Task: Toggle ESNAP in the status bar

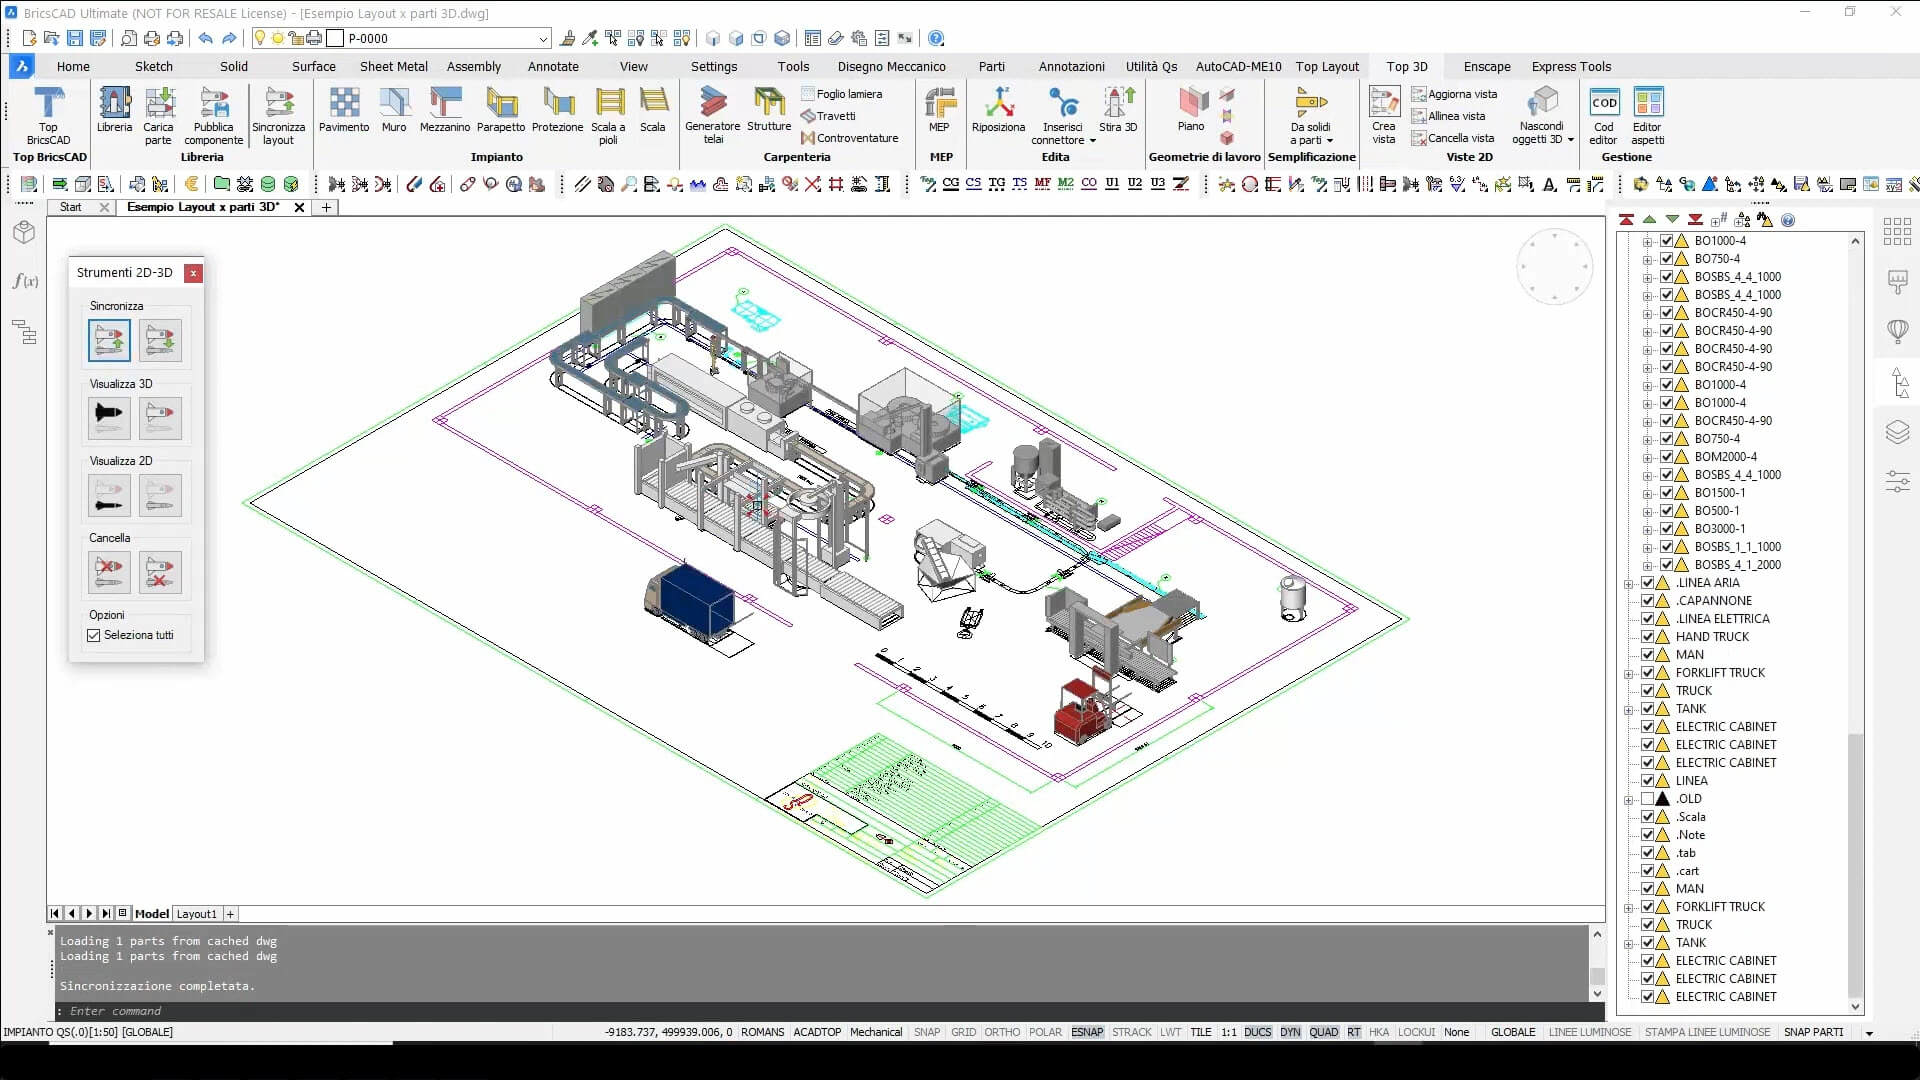Action: [x=1086, y=1032]
